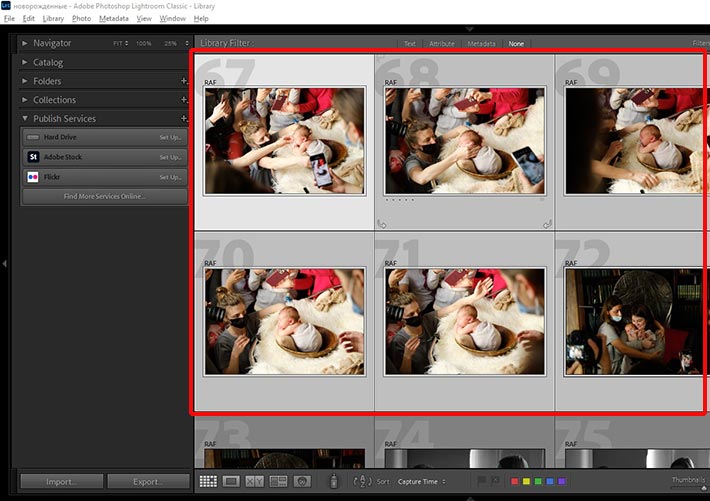Viewport: 710px width, 501px height.
Task: Select the Attribute library filter
Action: [441, 44]
